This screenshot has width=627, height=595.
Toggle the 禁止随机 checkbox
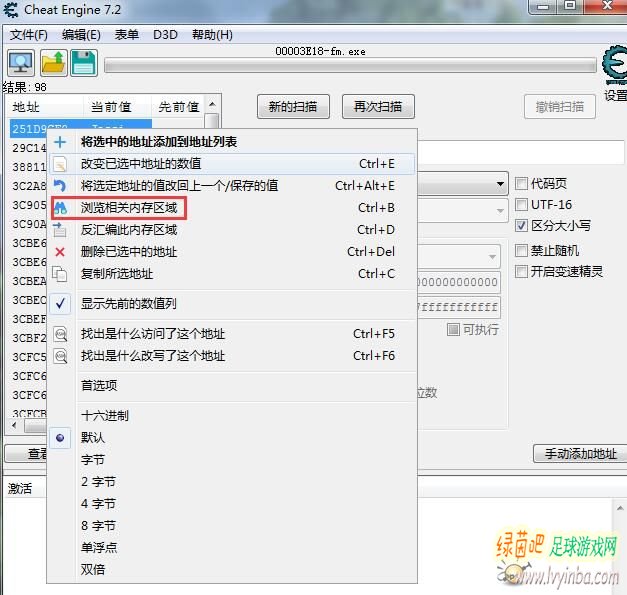(521, 251)
